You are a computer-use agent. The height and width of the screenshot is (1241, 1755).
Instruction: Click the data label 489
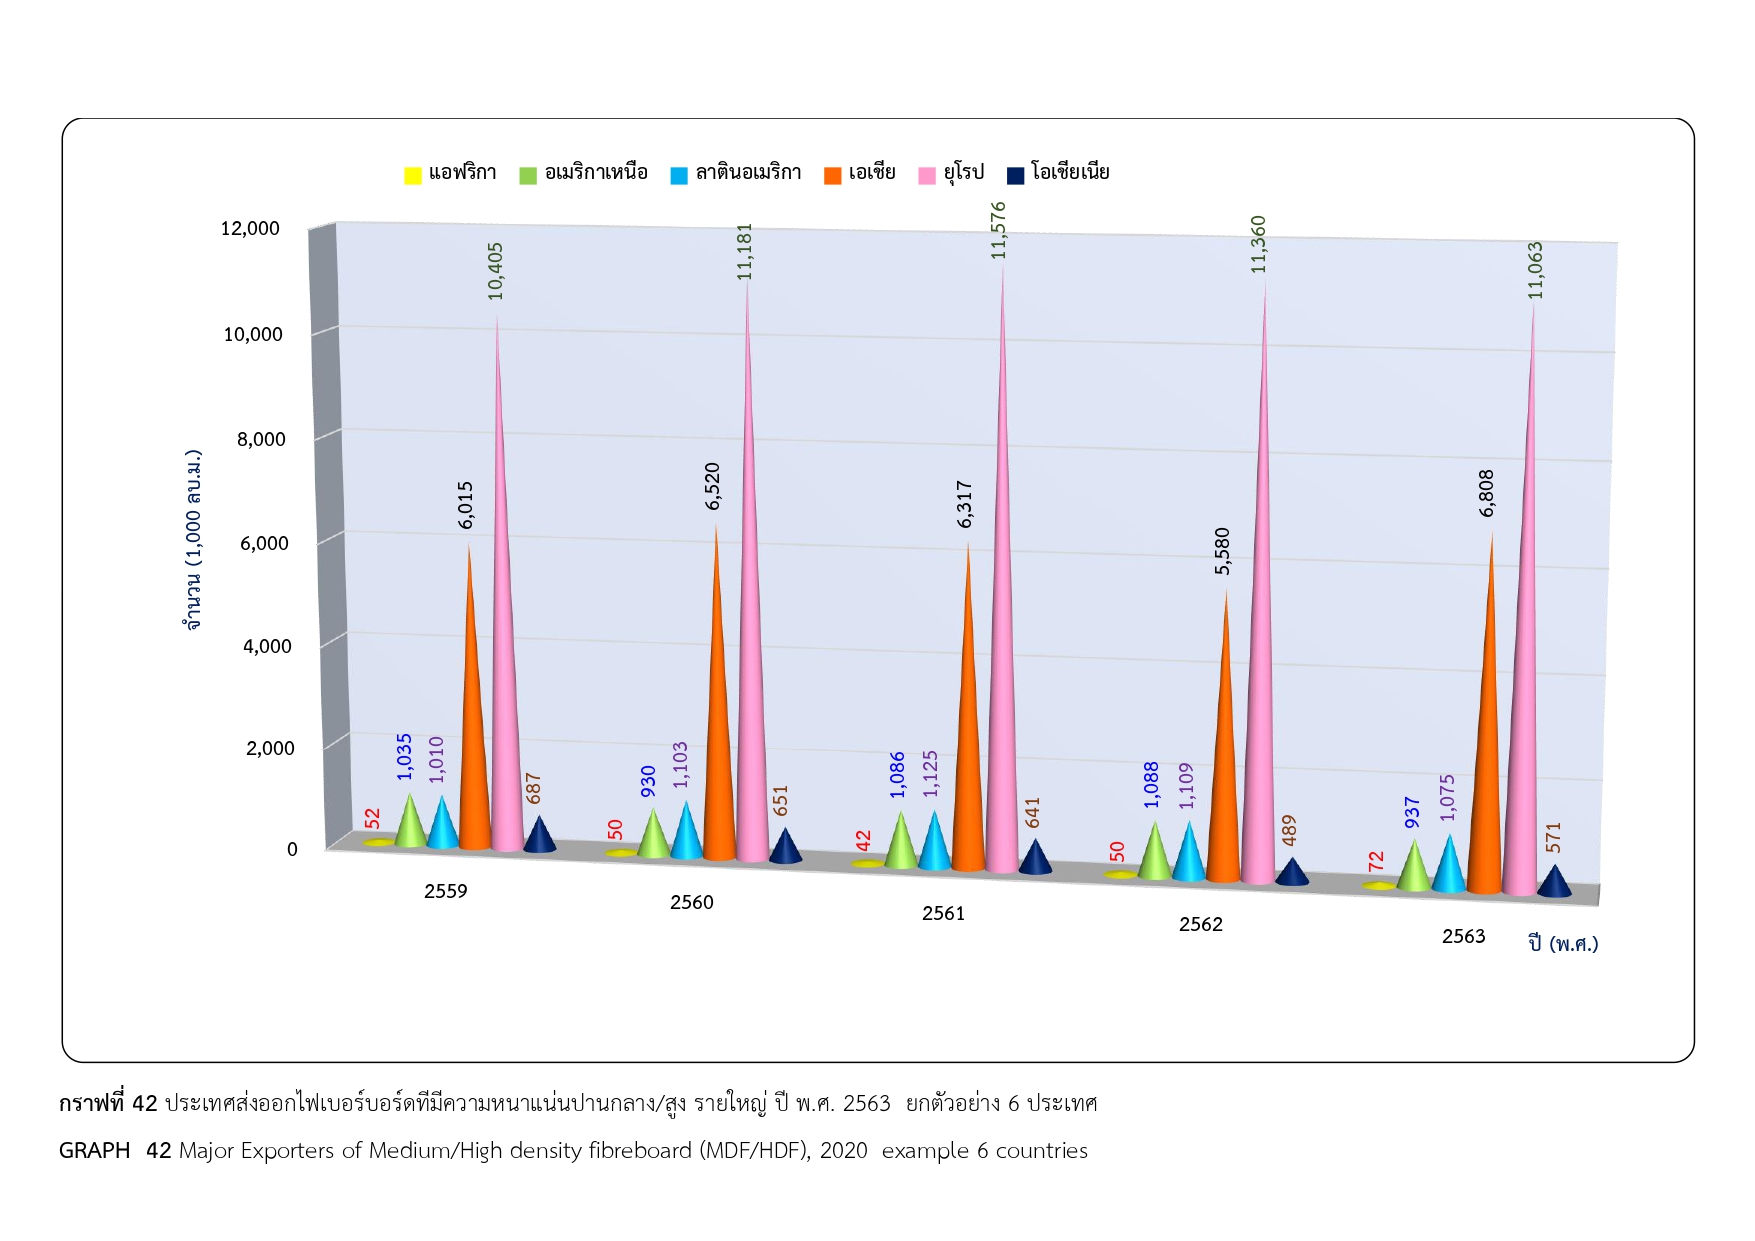tap(1290, 831)
